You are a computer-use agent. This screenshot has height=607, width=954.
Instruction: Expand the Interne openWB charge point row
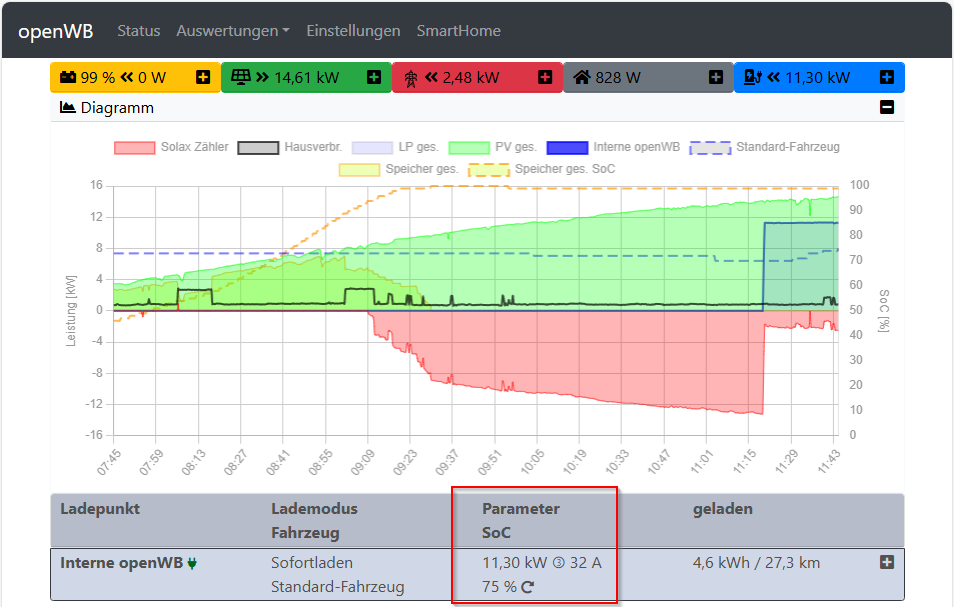pyautogui.click(x=887, y=563)
